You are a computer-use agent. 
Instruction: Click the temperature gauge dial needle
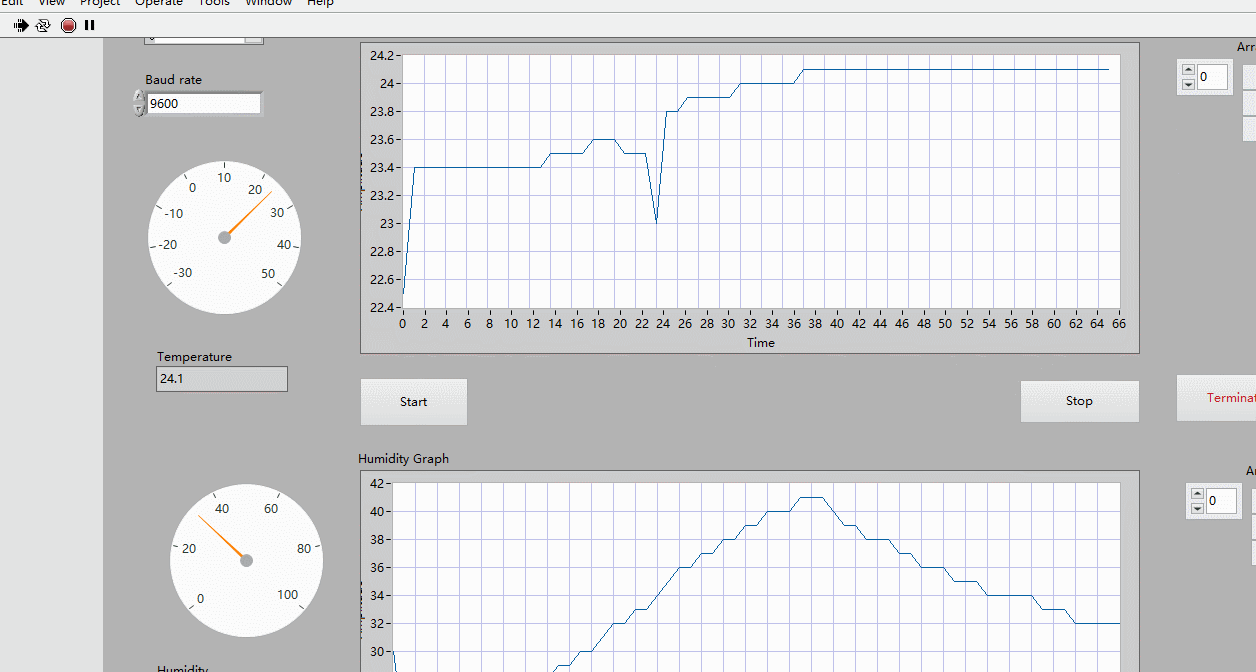coord(247,215)
